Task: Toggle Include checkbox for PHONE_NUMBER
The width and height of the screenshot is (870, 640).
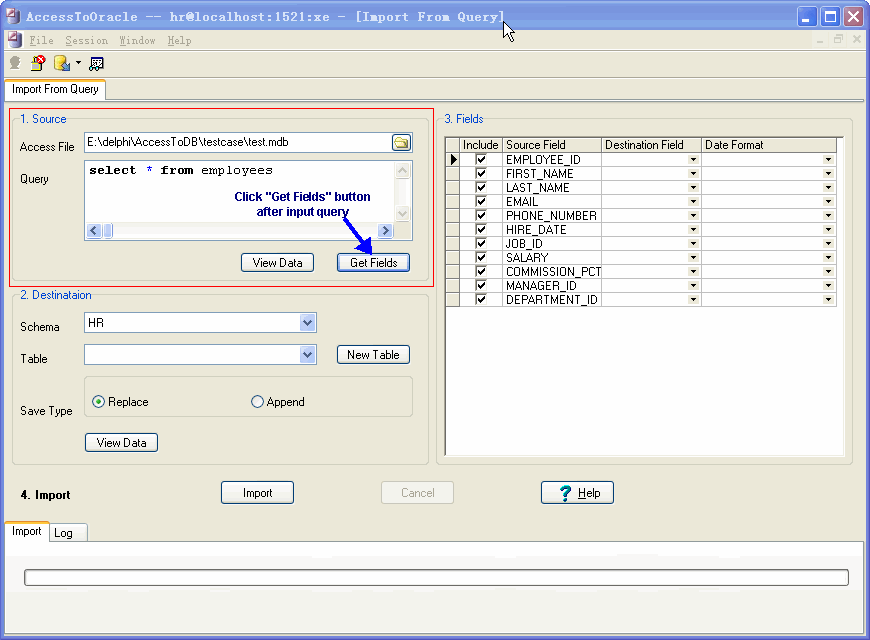Action: (481, 215)
